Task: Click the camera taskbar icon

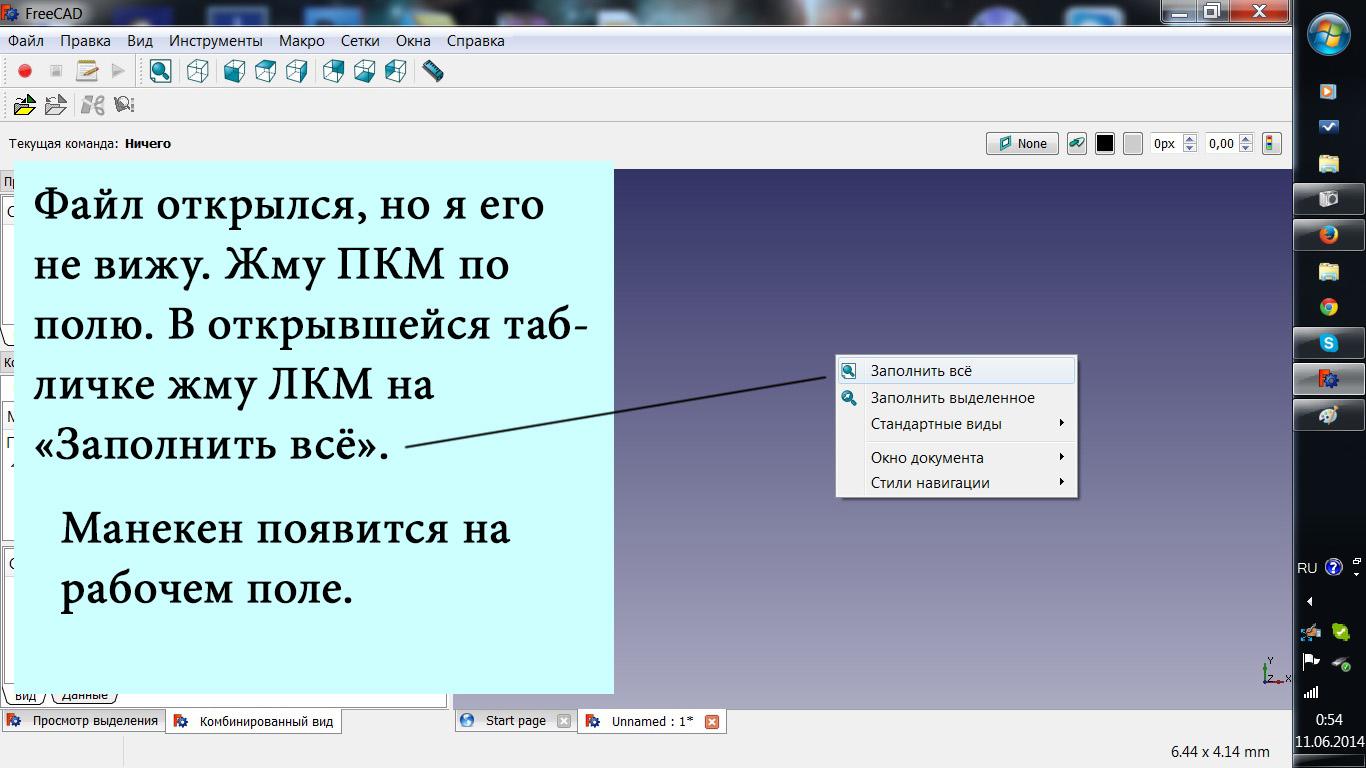Action: point(1329,199)
